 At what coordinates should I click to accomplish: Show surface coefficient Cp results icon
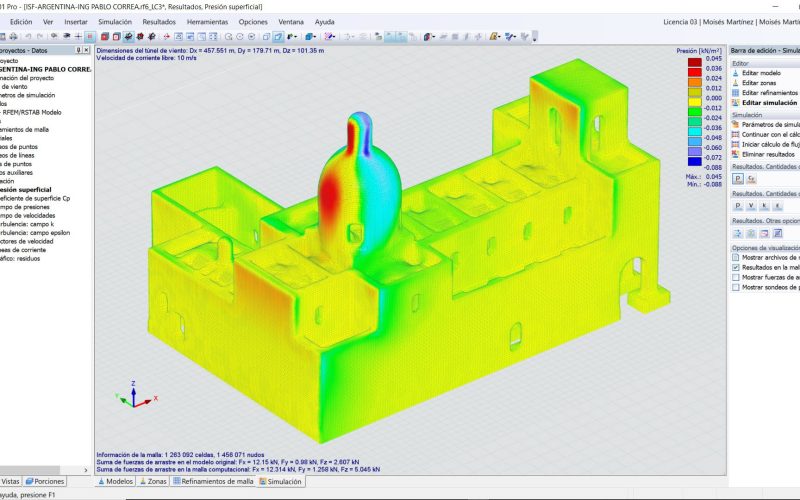tap(751, 179)
